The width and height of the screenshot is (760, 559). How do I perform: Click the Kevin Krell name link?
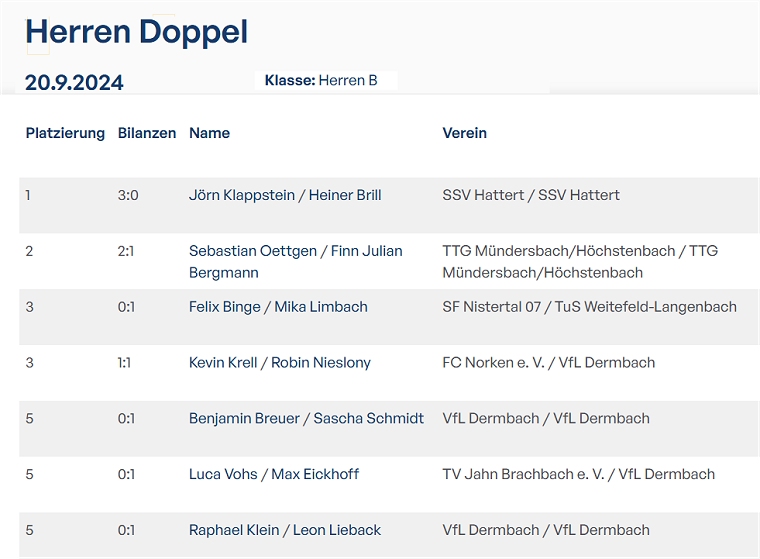click(222, 363)
